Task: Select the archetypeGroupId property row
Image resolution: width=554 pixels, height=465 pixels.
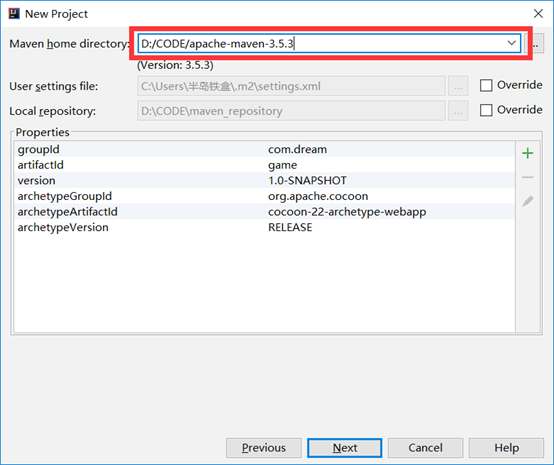Action: [x=264, y=196]
